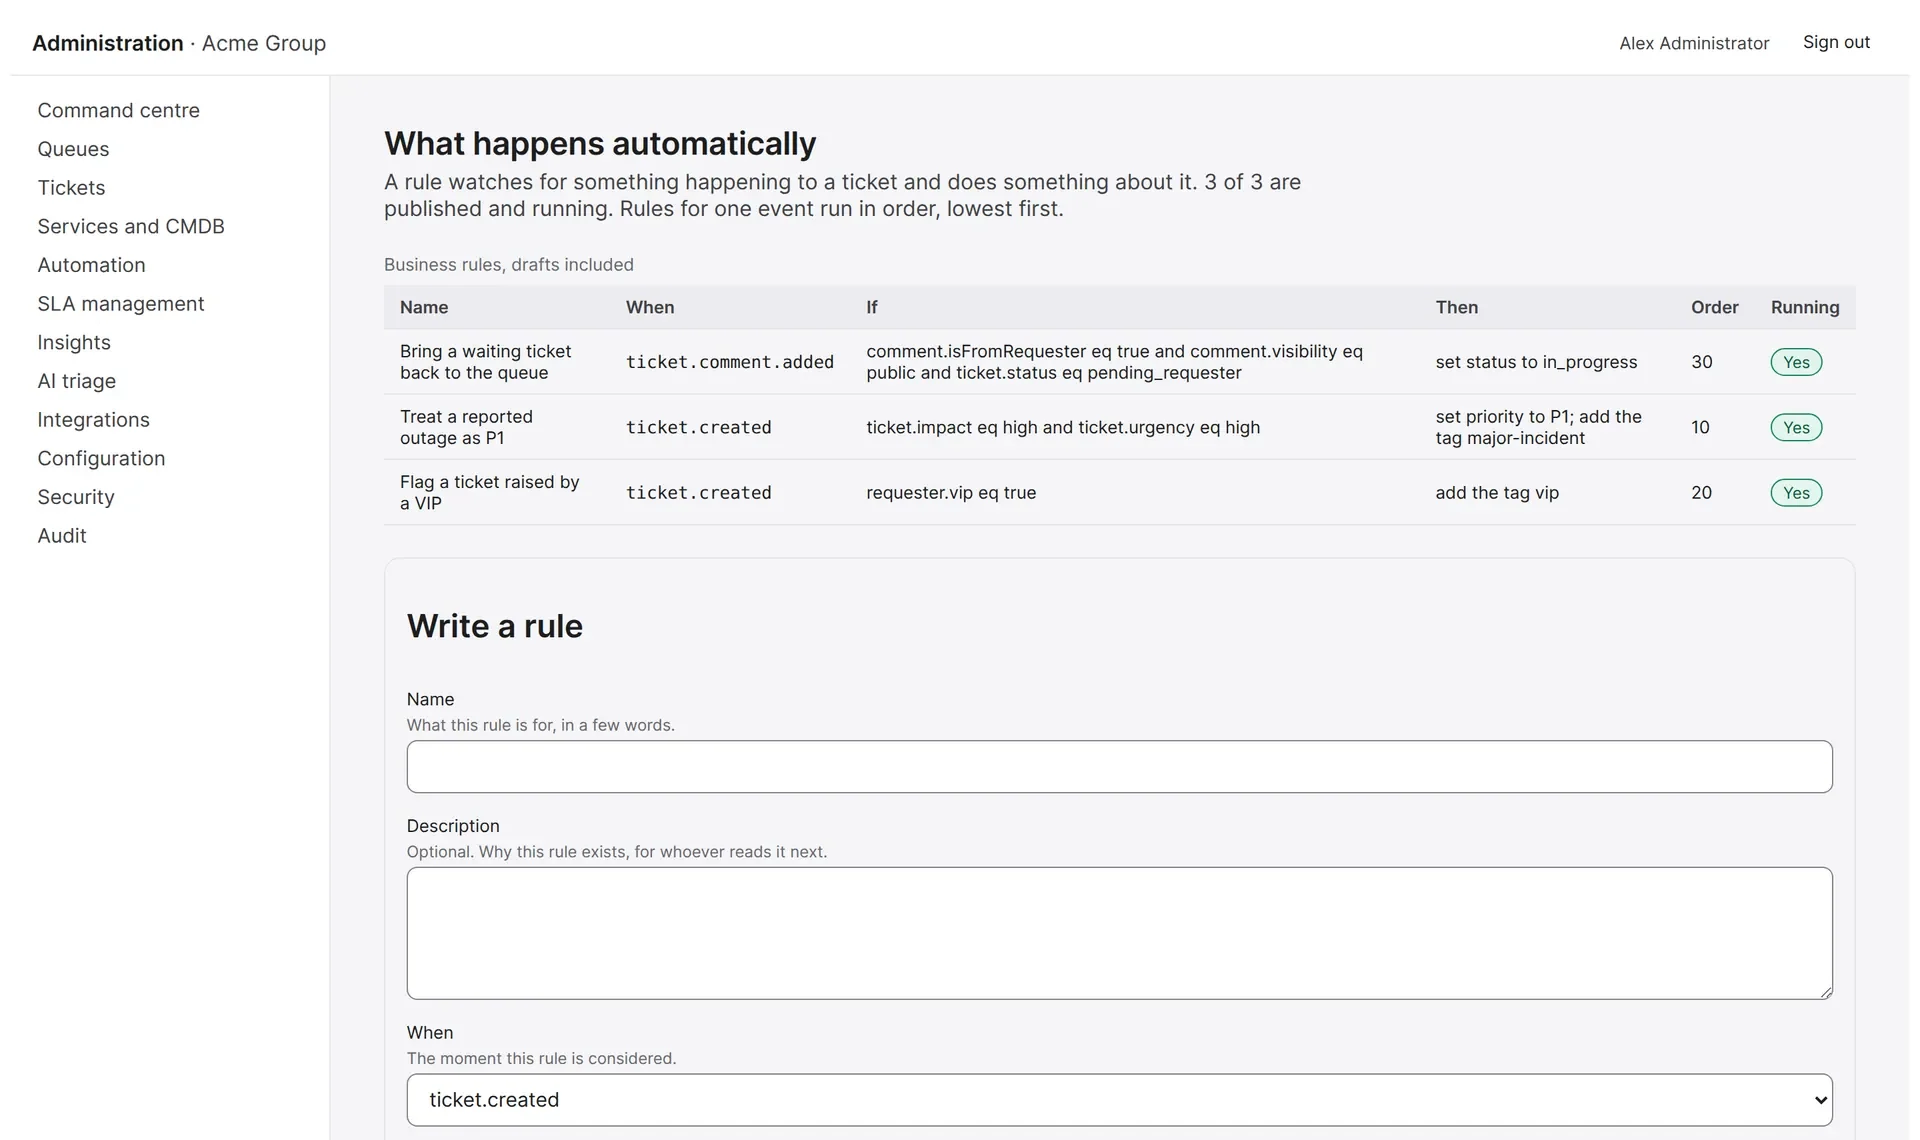Click the rule 'Bring a waiting ticket back to the queue'
This screenshot has height=1140, width=1920.
click(x=486, y=362)
